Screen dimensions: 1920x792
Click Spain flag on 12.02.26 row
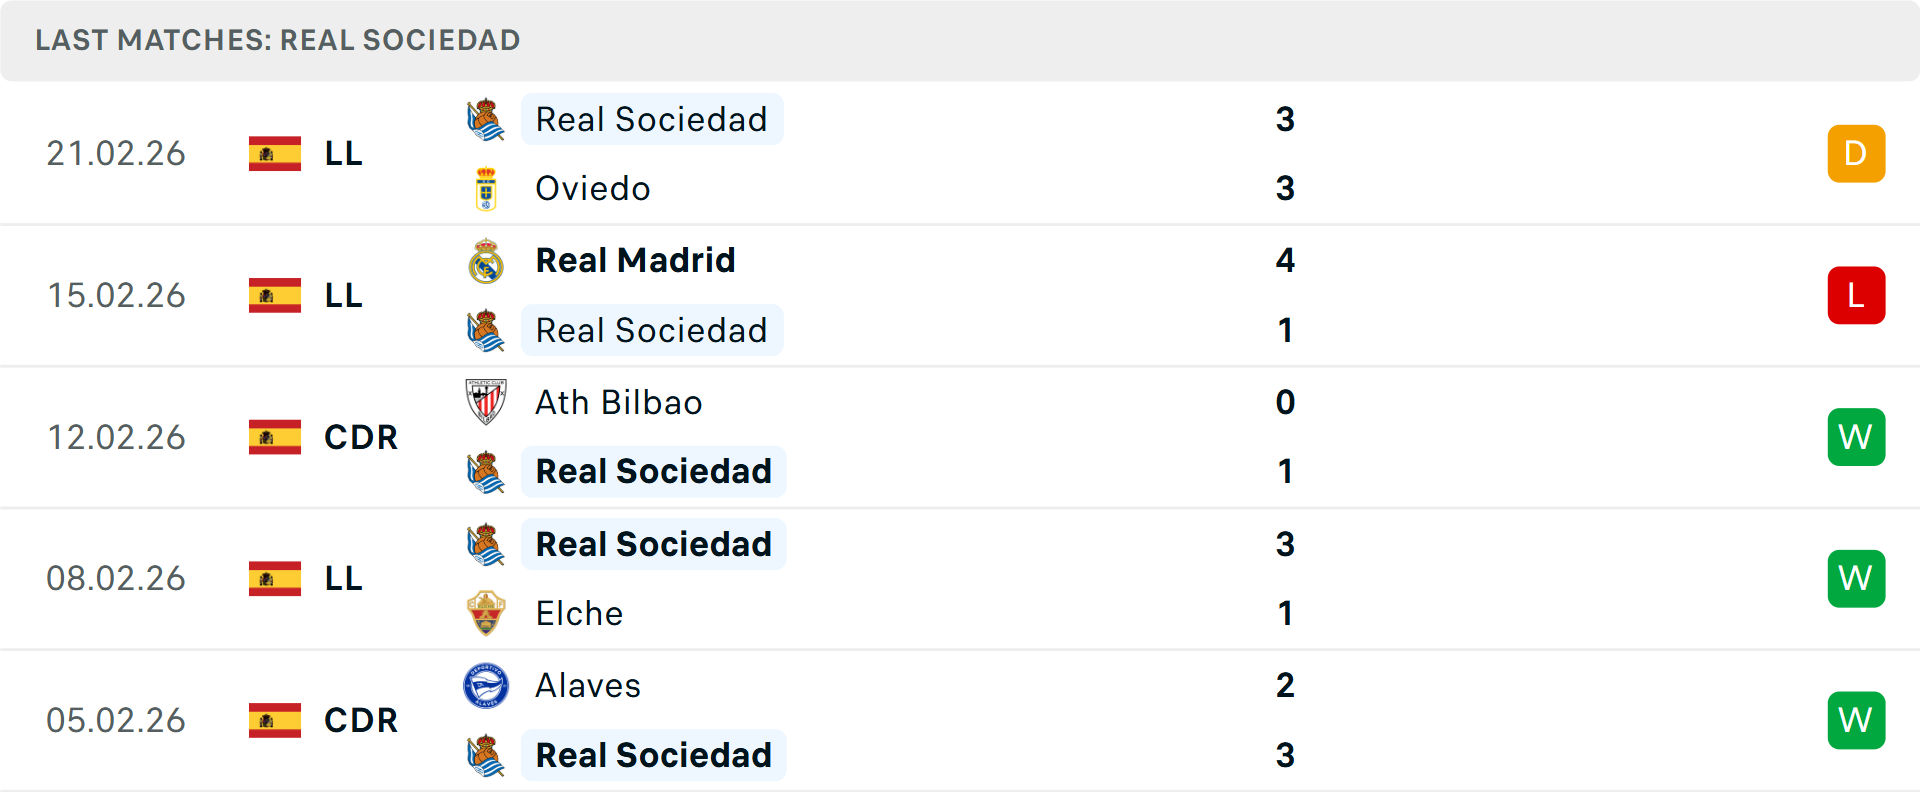275,437
